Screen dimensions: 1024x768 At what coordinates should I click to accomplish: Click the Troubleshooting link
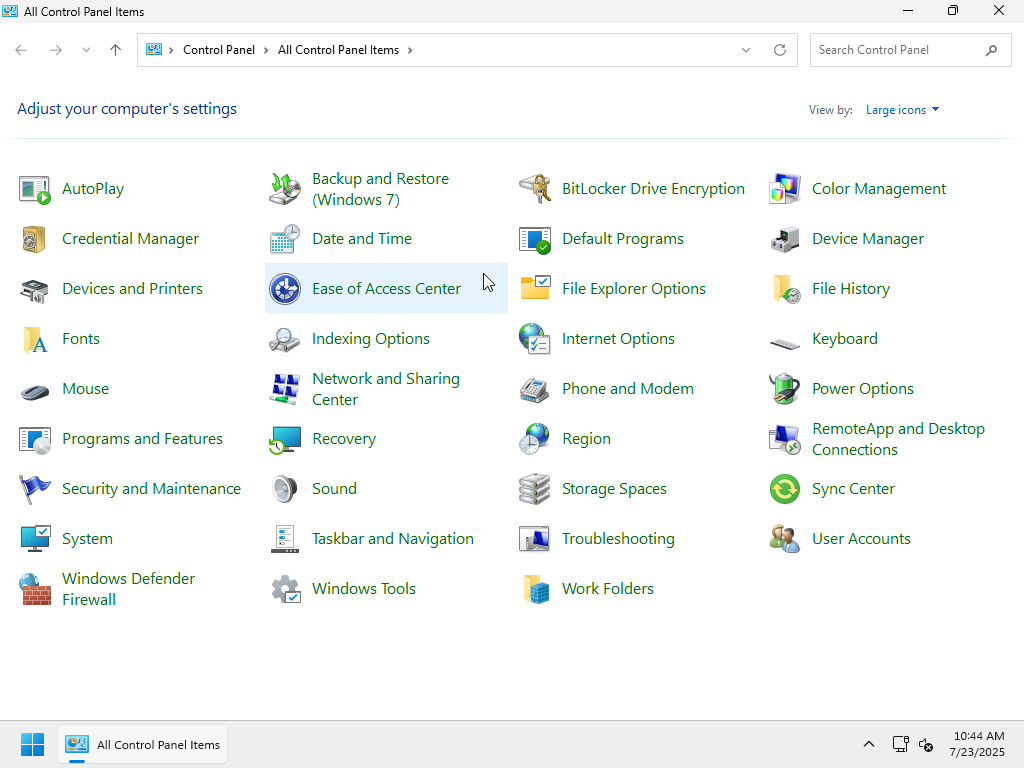click(x=618, y=539)
